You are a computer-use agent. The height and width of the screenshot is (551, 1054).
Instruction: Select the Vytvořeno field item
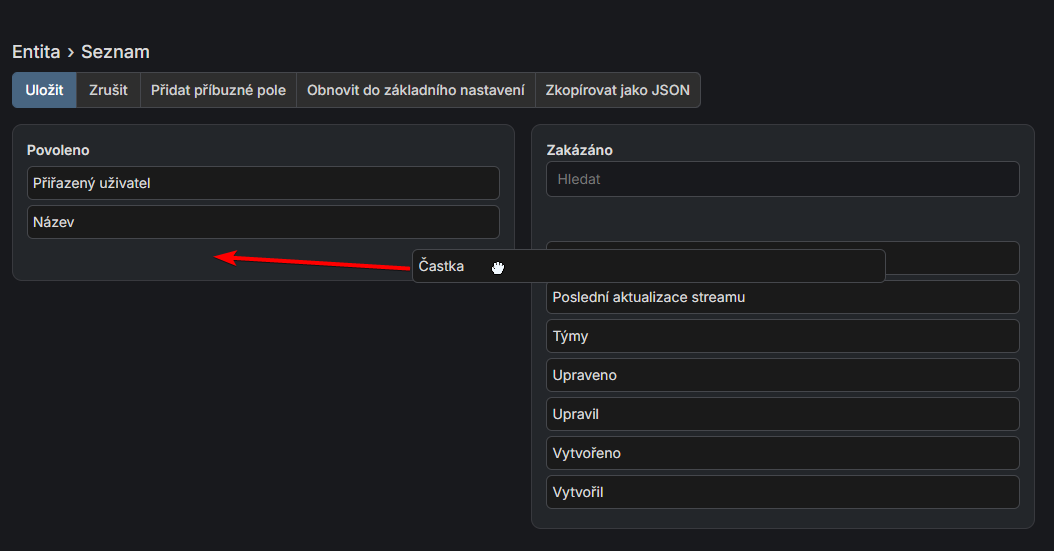click(x=782, y=453)
